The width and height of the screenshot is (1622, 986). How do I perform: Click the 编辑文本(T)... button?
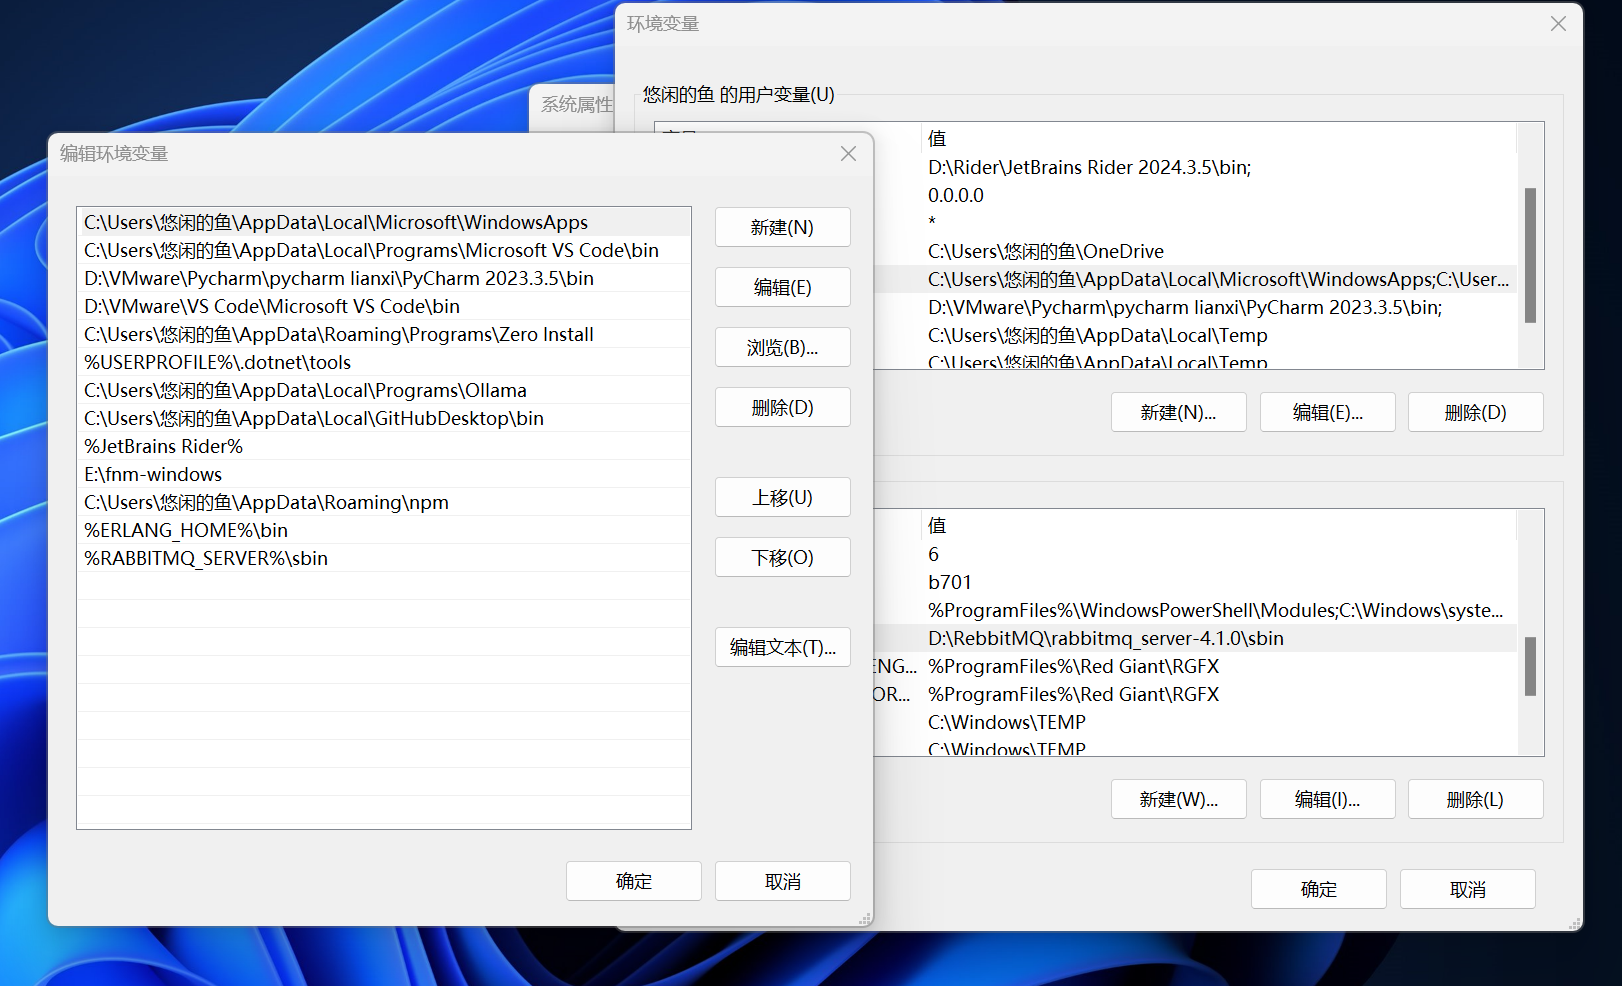tap(782, 647)
